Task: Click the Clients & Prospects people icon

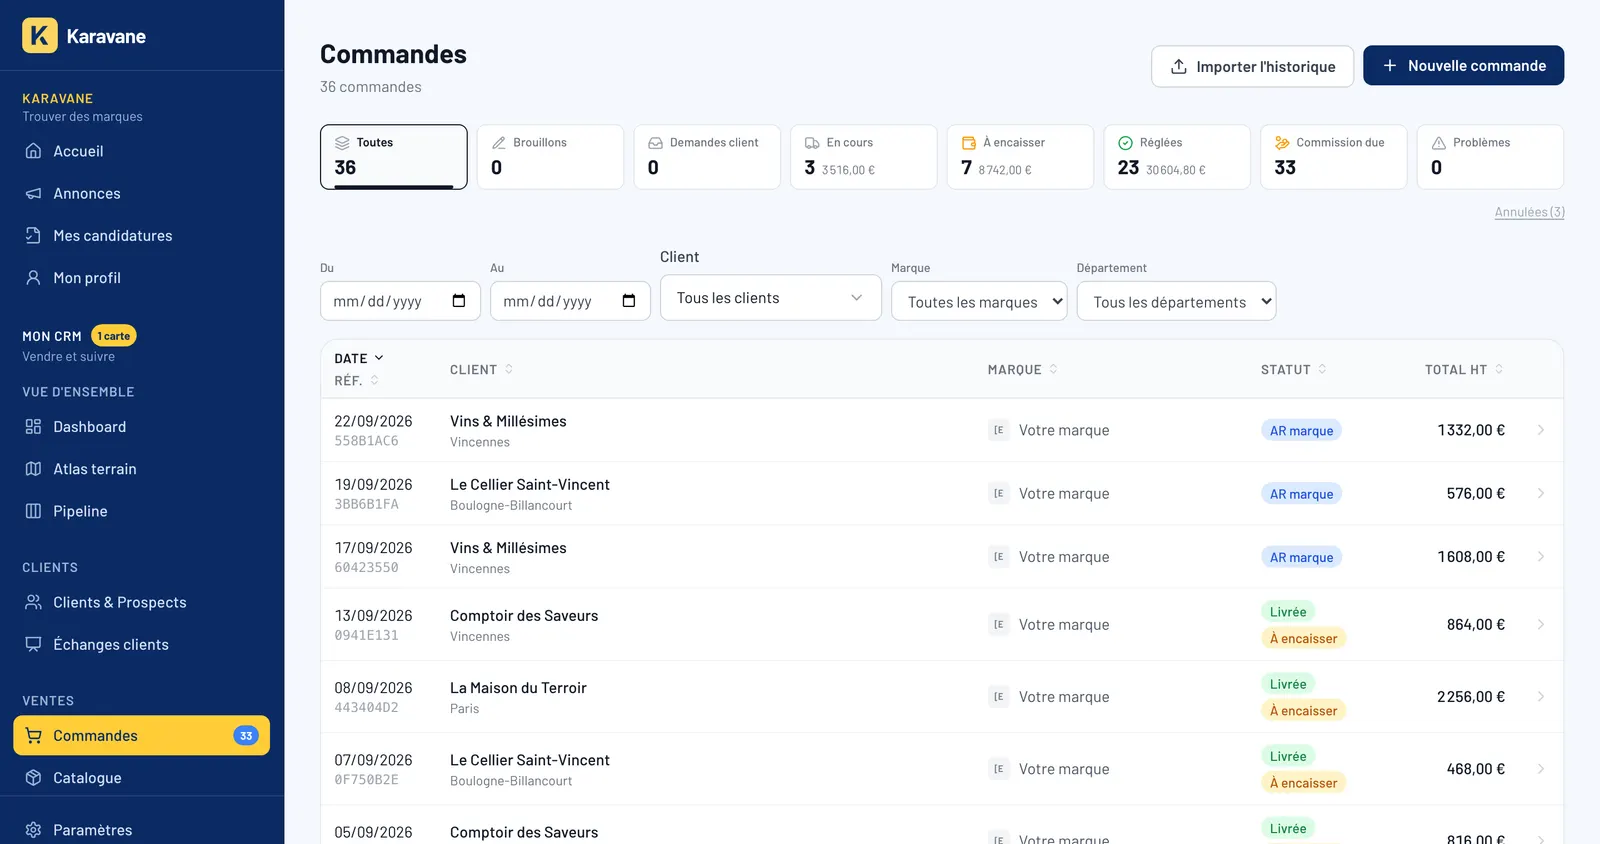Action: [x=33, y=602]
